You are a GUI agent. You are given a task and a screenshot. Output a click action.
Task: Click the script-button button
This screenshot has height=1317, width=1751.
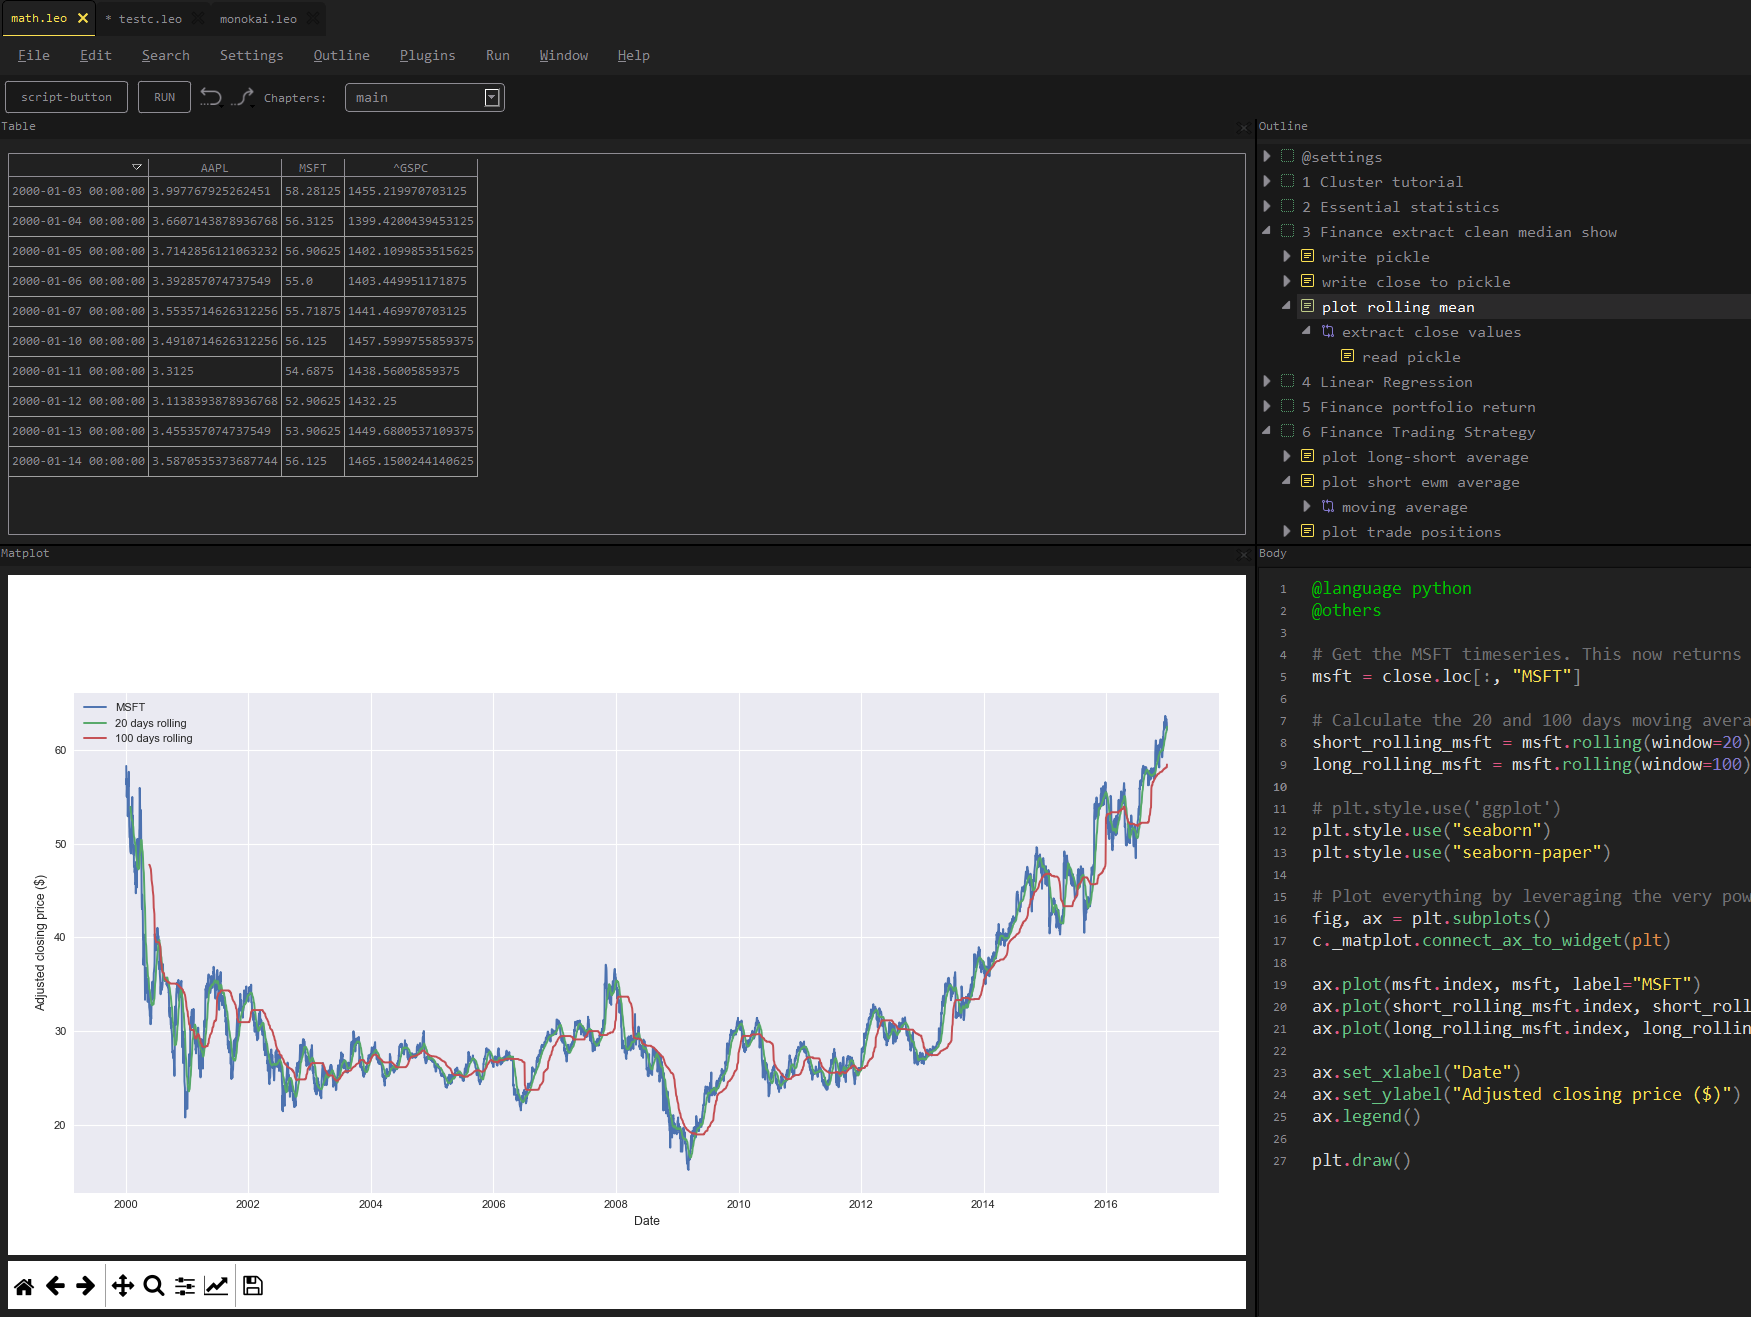(x=67, y=97)
